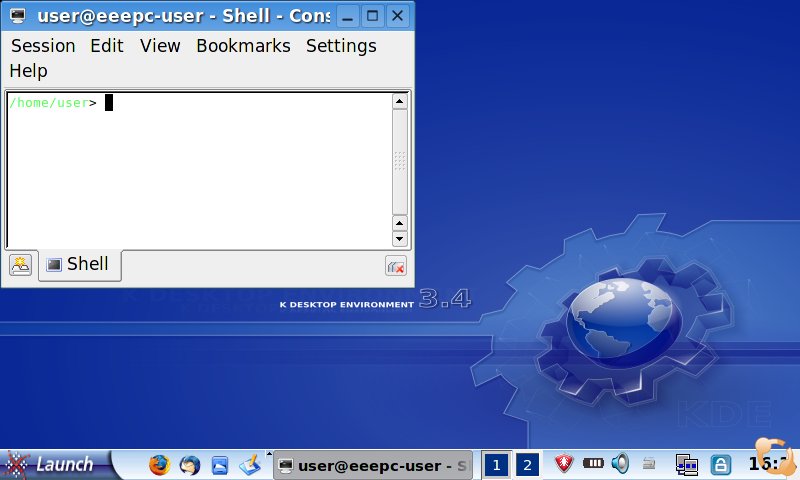The width and height of the screenshot is (800, 480).
Task: Open the pencil document panel icon
Action: point(250,465)
